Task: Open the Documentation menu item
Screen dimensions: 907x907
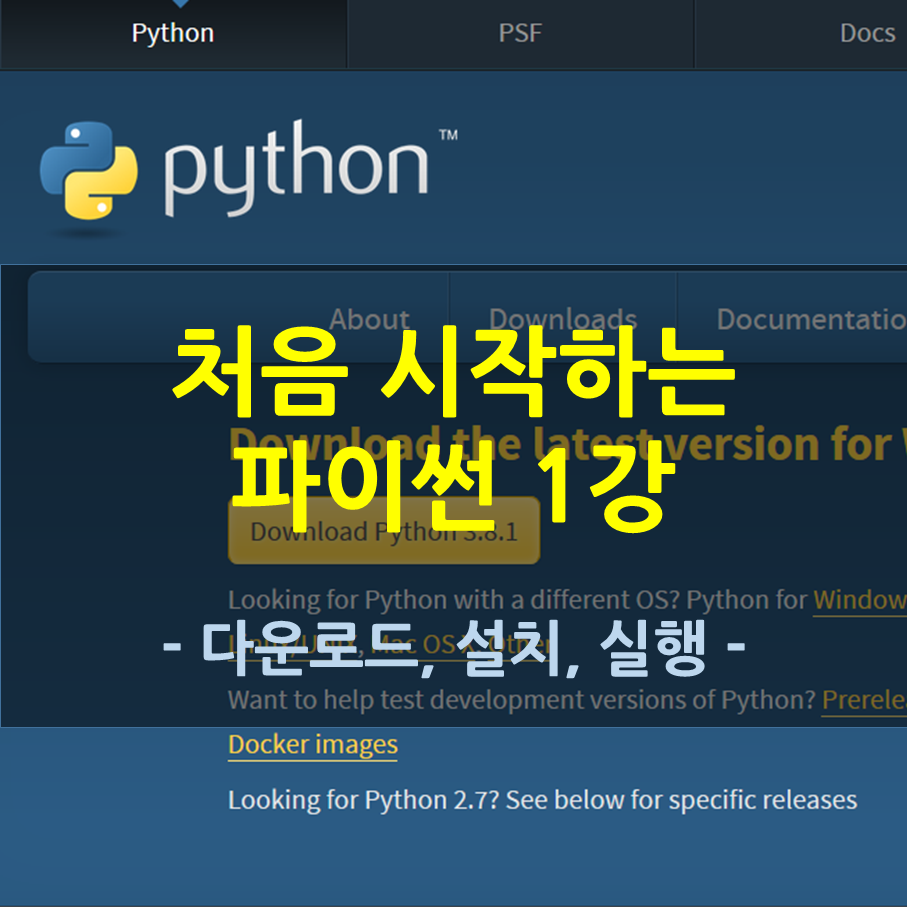Action: (812, 319)
